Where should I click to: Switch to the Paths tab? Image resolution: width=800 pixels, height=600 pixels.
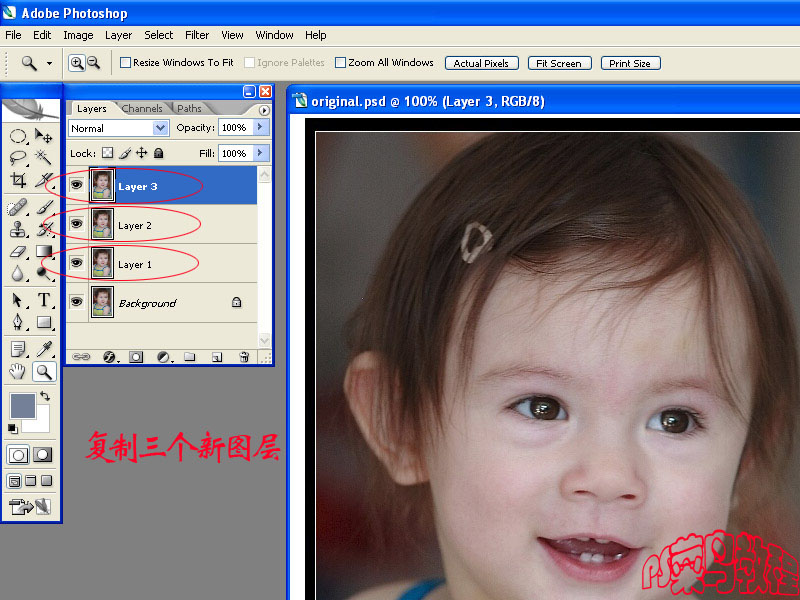coord(189,108)
